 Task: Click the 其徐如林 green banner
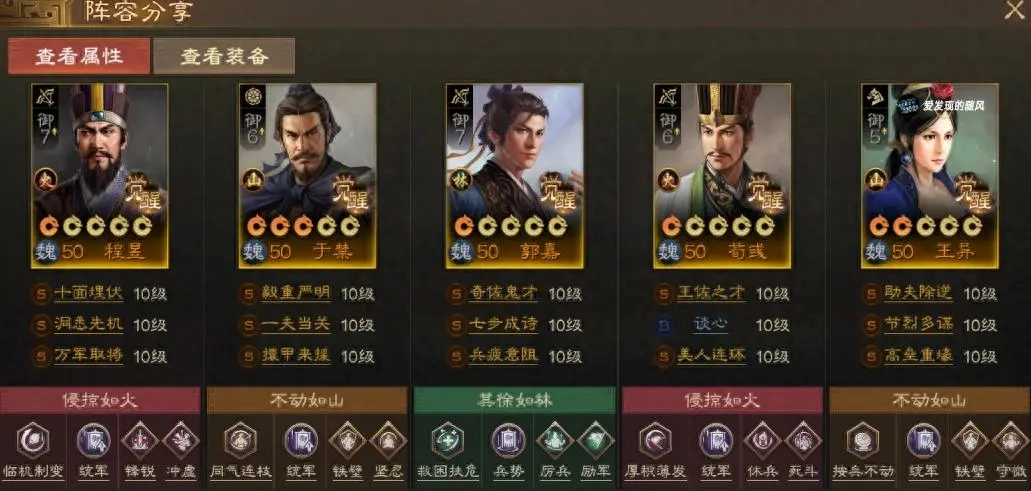click(514, 400)
